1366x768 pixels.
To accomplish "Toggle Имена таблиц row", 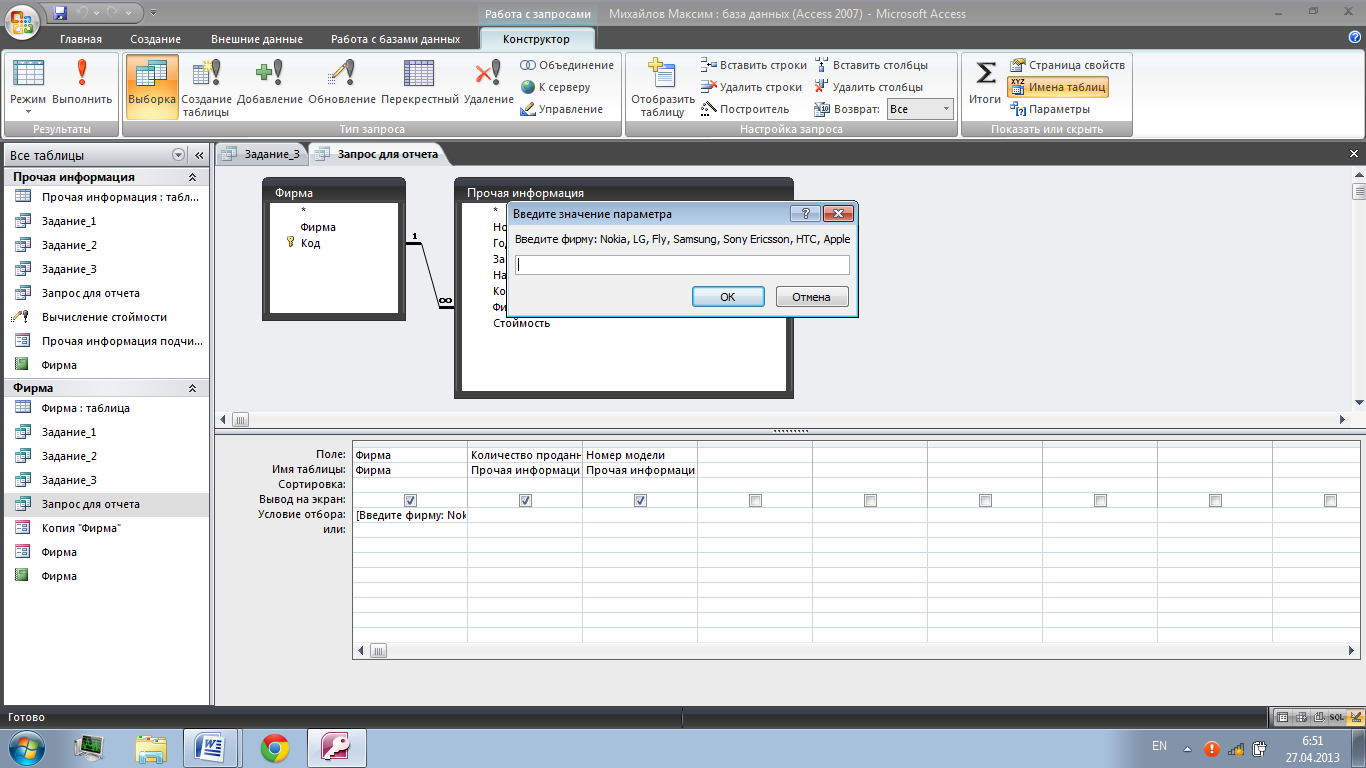I will point(1058,87).
